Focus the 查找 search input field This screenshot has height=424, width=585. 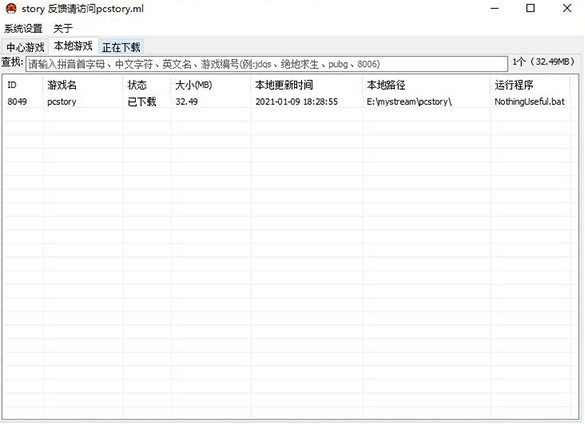click(x=266, y=64)
